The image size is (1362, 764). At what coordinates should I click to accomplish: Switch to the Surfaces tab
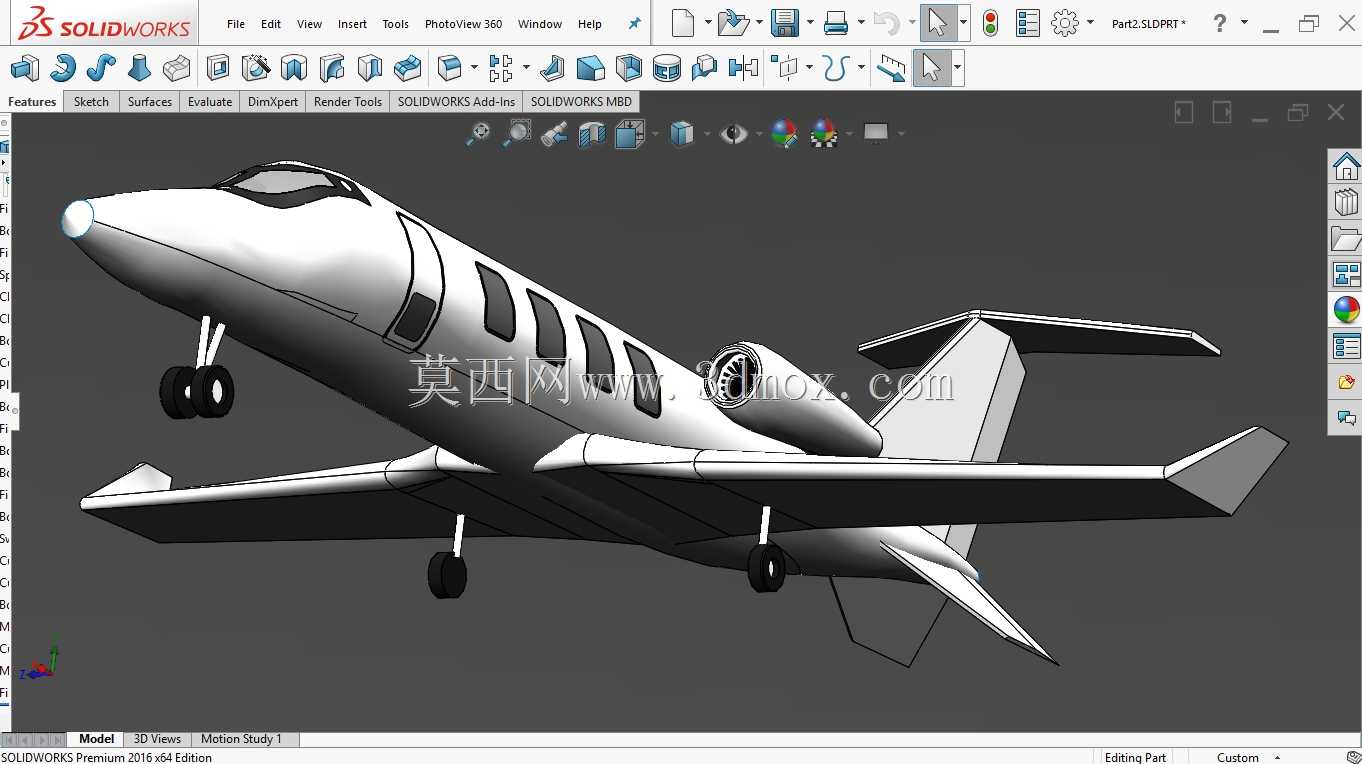[149, 102]
